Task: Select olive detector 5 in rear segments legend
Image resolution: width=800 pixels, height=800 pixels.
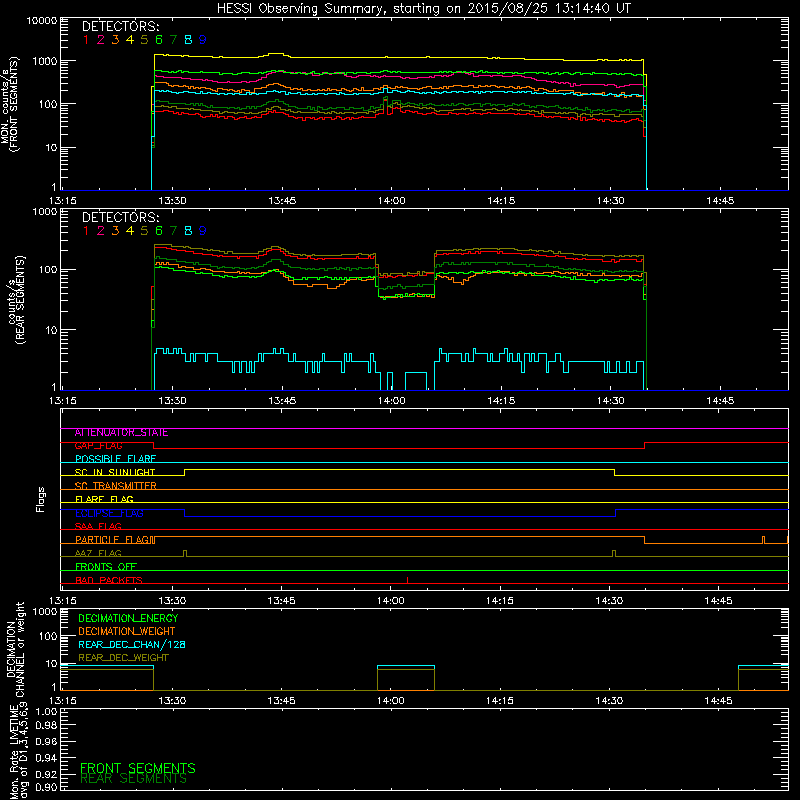Action: 144,231
